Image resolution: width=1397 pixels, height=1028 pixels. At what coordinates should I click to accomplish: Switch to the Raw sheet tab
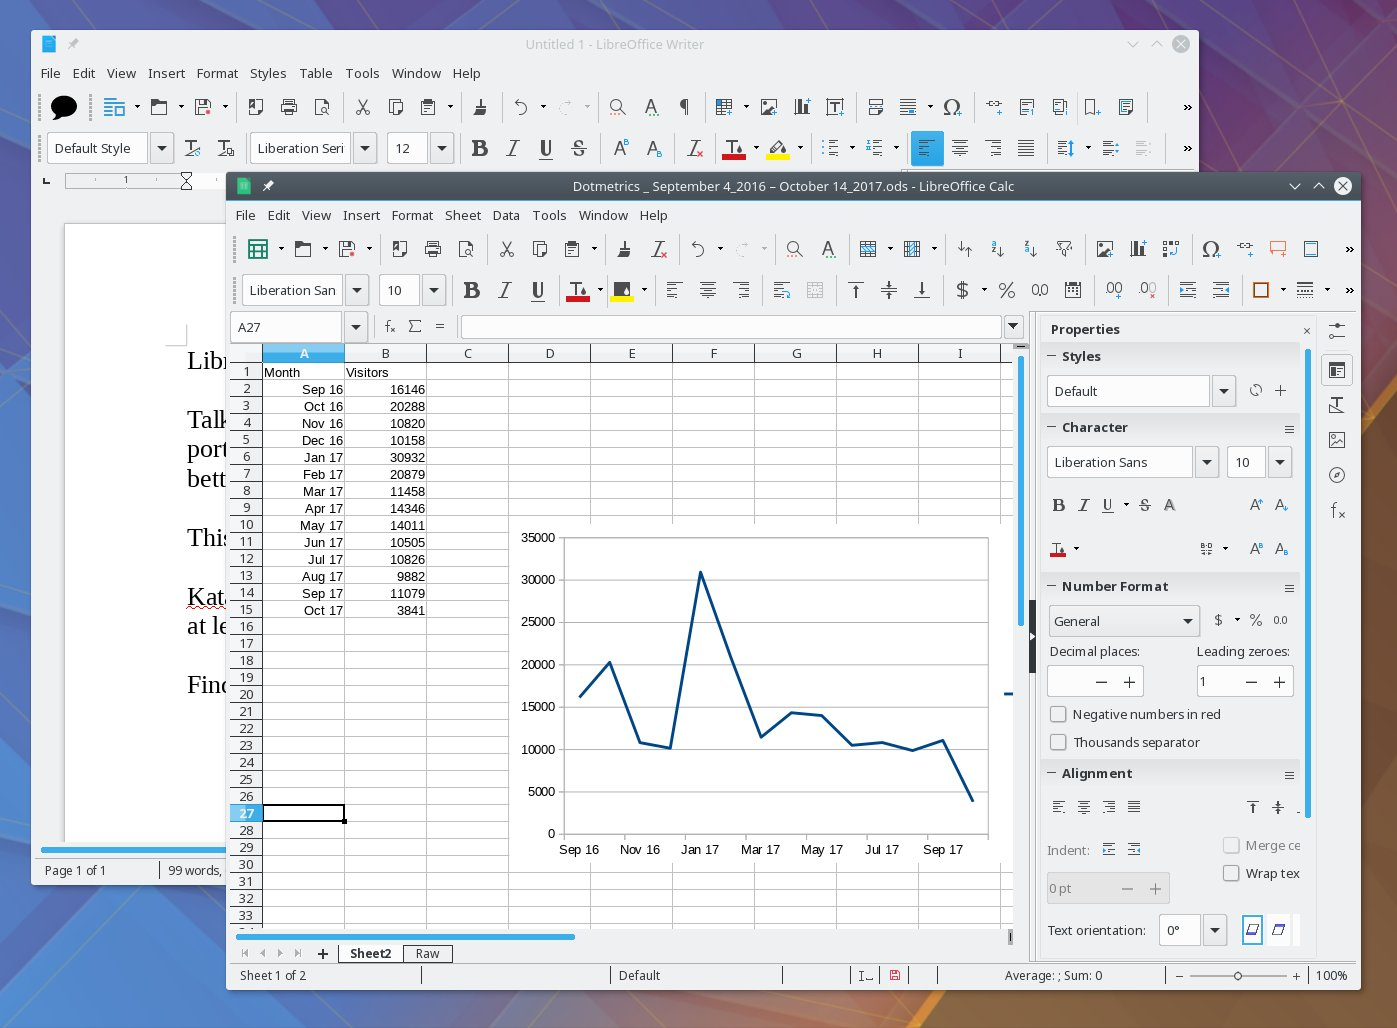(x=428, y=953)
